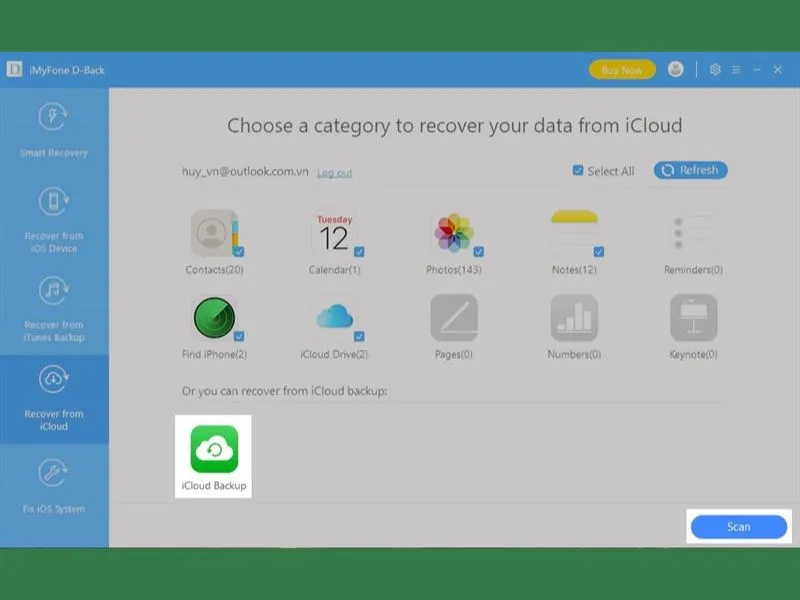This screenshot has height=600, width=800.
Task: Click the huy_vn@outlook.com.vn account text
Action: (x=245, y=171)
